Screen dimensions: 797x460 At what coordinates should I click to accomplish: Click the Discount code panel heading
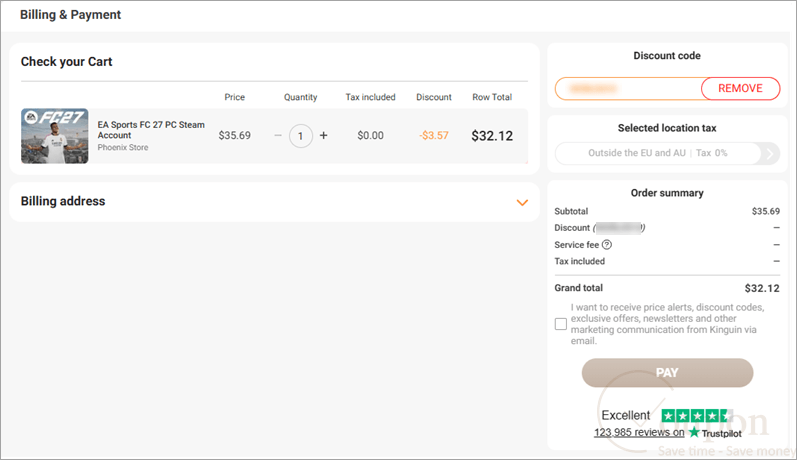tap(667, 56)
